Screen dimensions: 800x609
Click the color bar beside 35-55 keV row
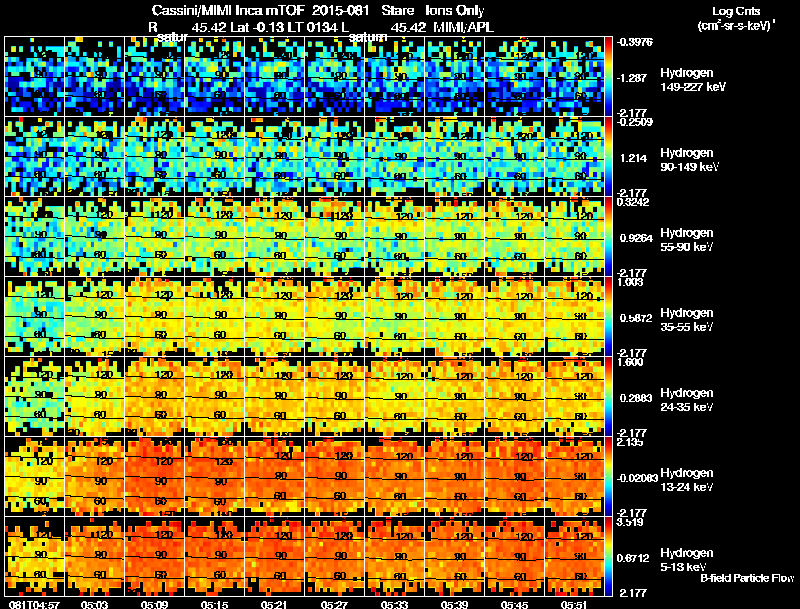click(x=608, y=317)
